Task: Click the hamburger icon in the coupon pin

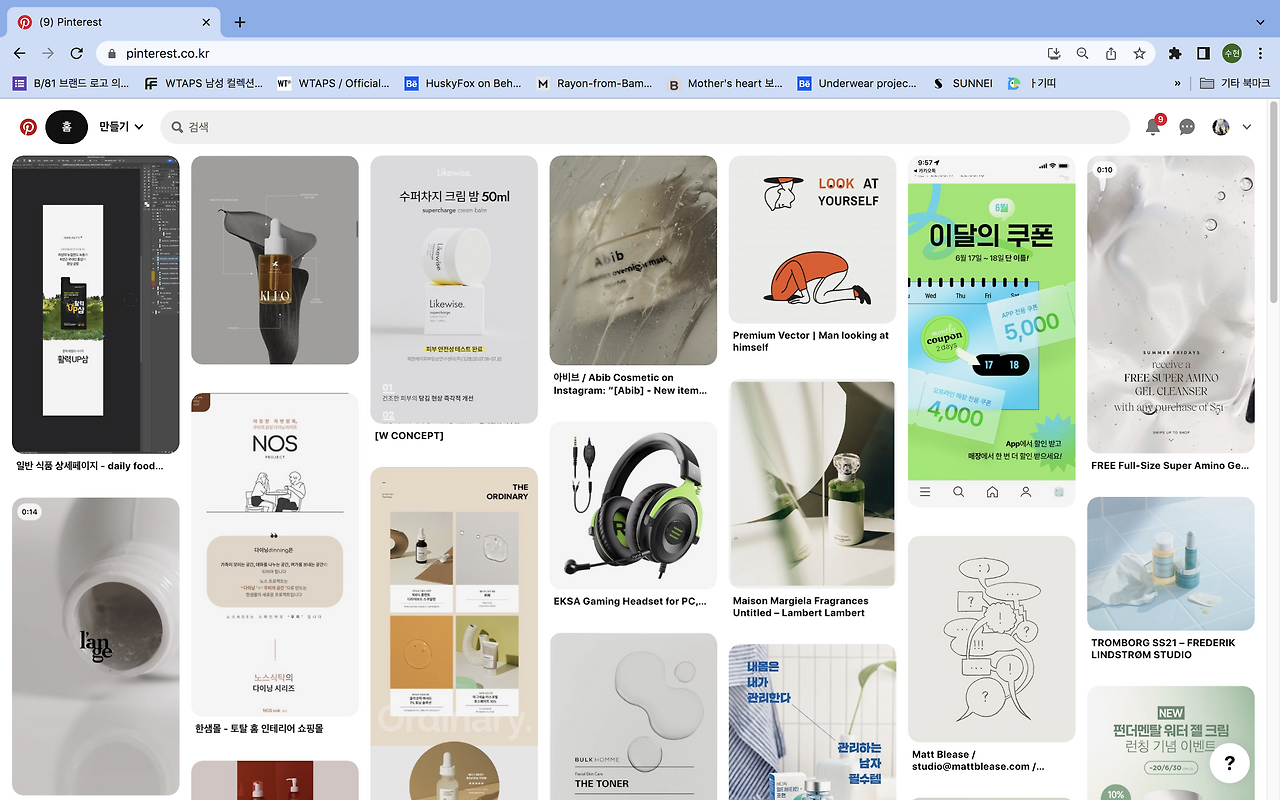Action: click(x=925, y=492)
